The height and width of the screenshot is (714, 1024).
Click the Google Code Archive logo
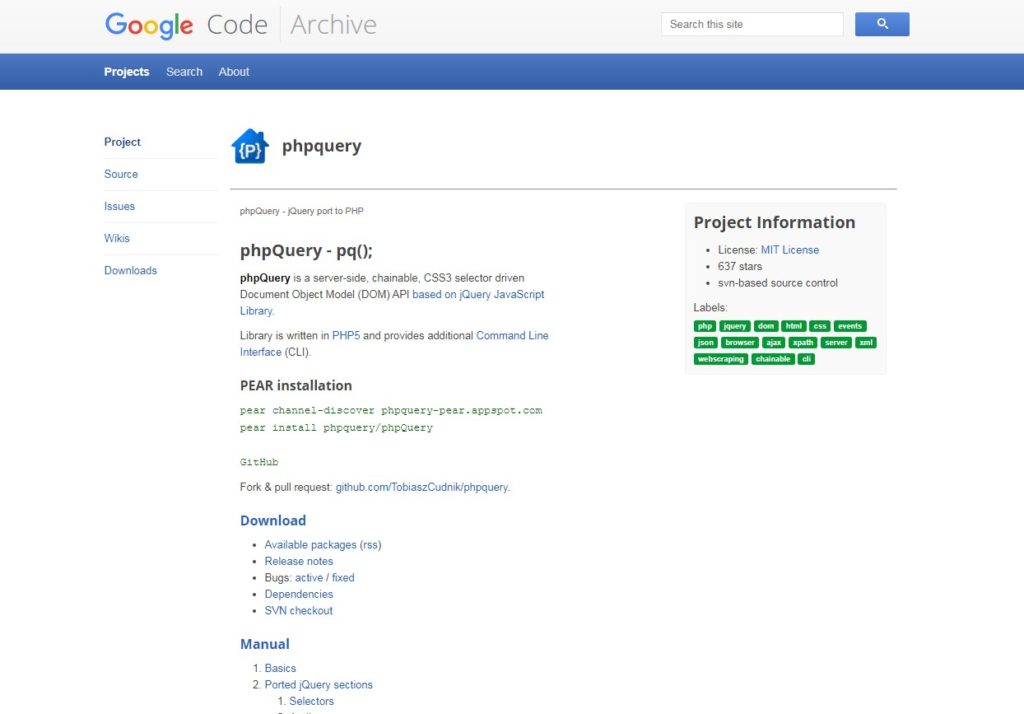click(241, 25)
